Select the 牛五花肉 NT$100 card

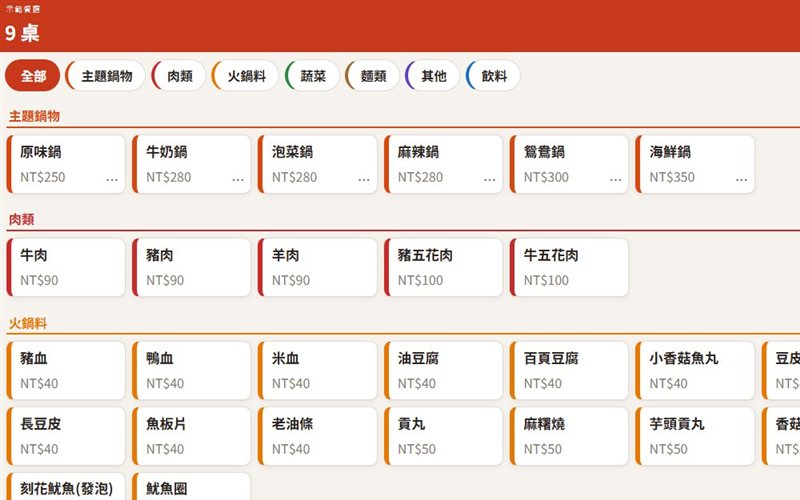click(x=569, y=267)
